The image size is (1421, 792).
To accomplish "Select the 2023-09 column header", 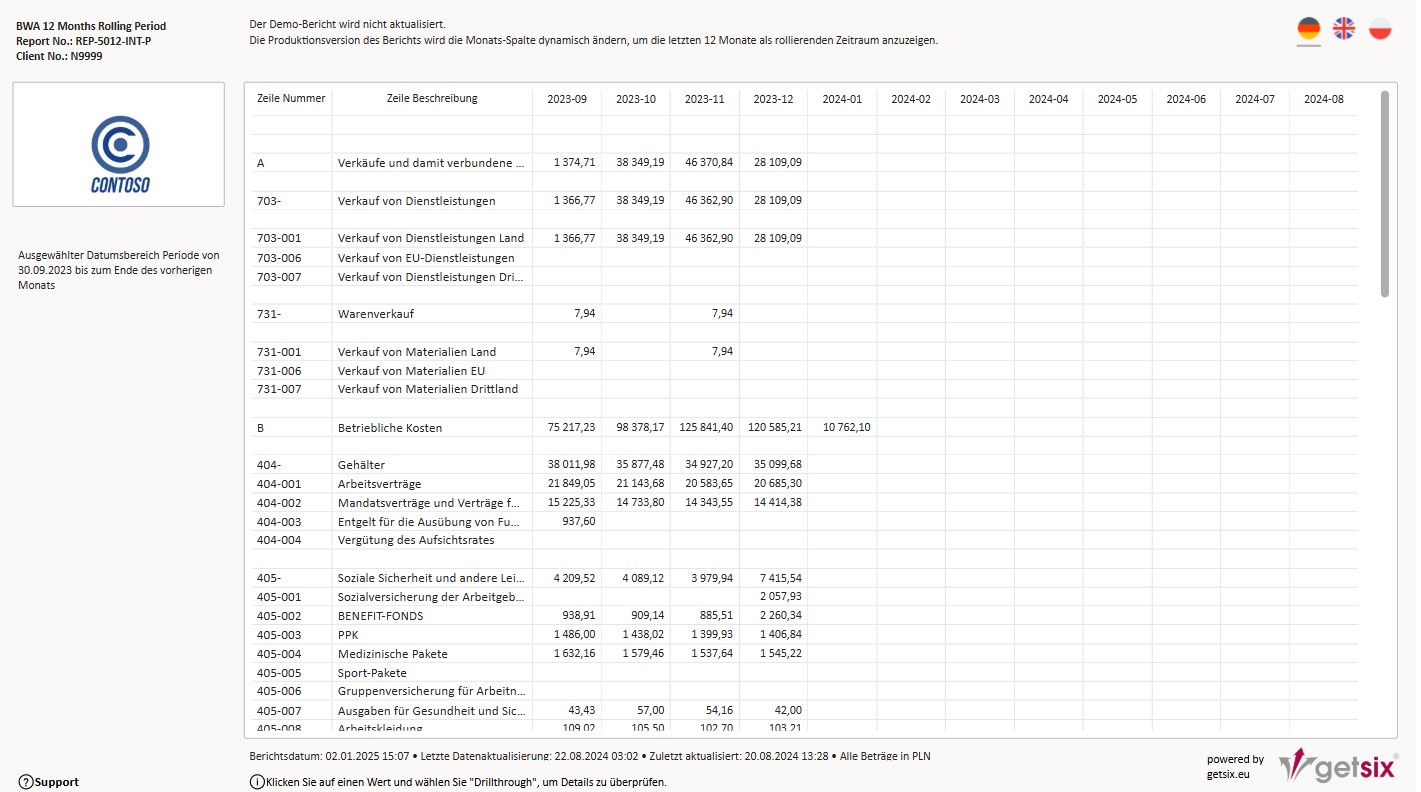I will (567, 99).
